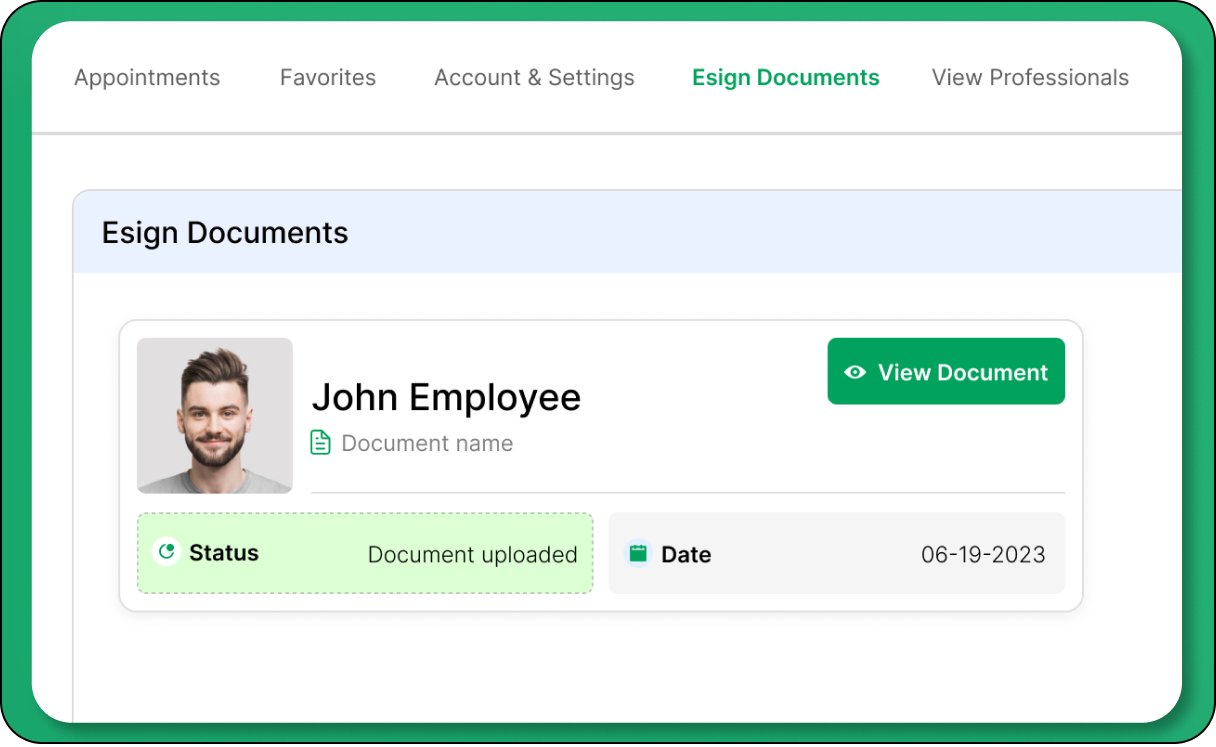
Task: Click the eye icon in View Document
Action: coord(855,372)
